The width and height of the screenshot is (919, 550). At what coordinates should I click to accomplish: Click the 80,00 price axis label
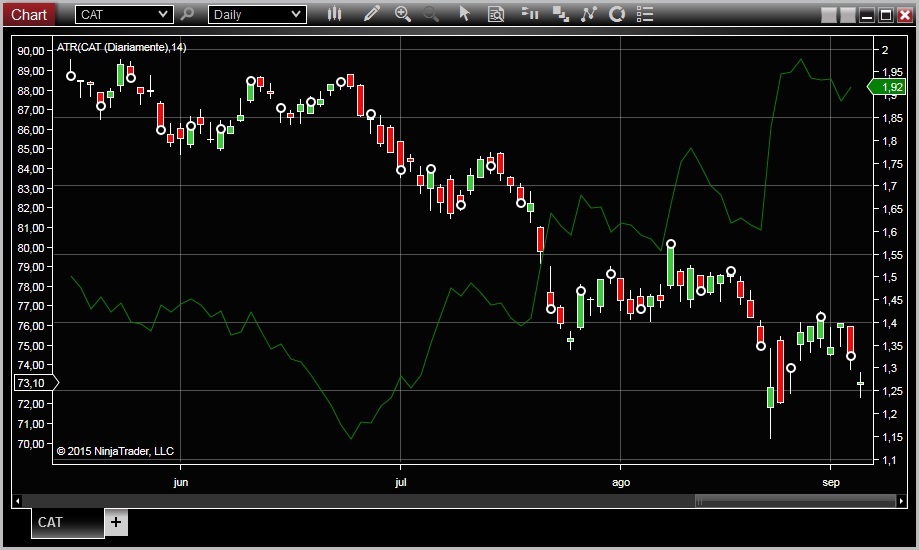(30, 247)
